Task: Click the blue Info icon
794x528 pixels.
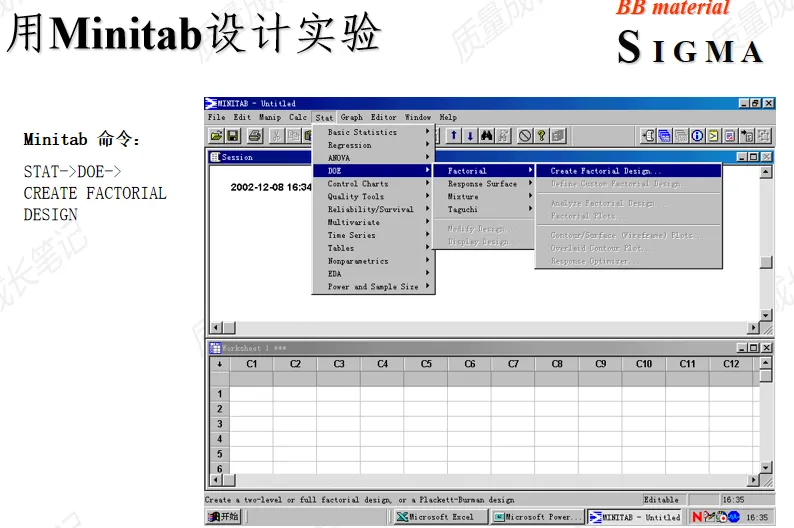Action: tap(697, 136)
